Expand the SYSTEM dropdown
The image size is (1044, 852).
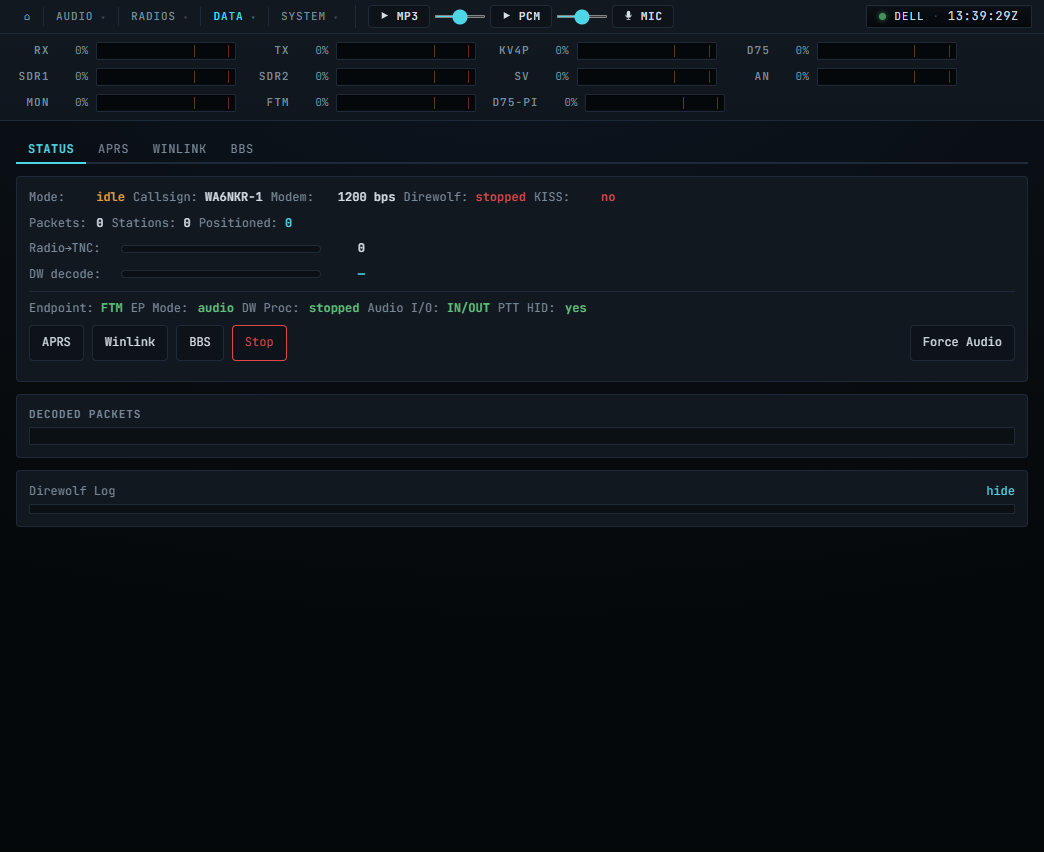click(309, 17)
